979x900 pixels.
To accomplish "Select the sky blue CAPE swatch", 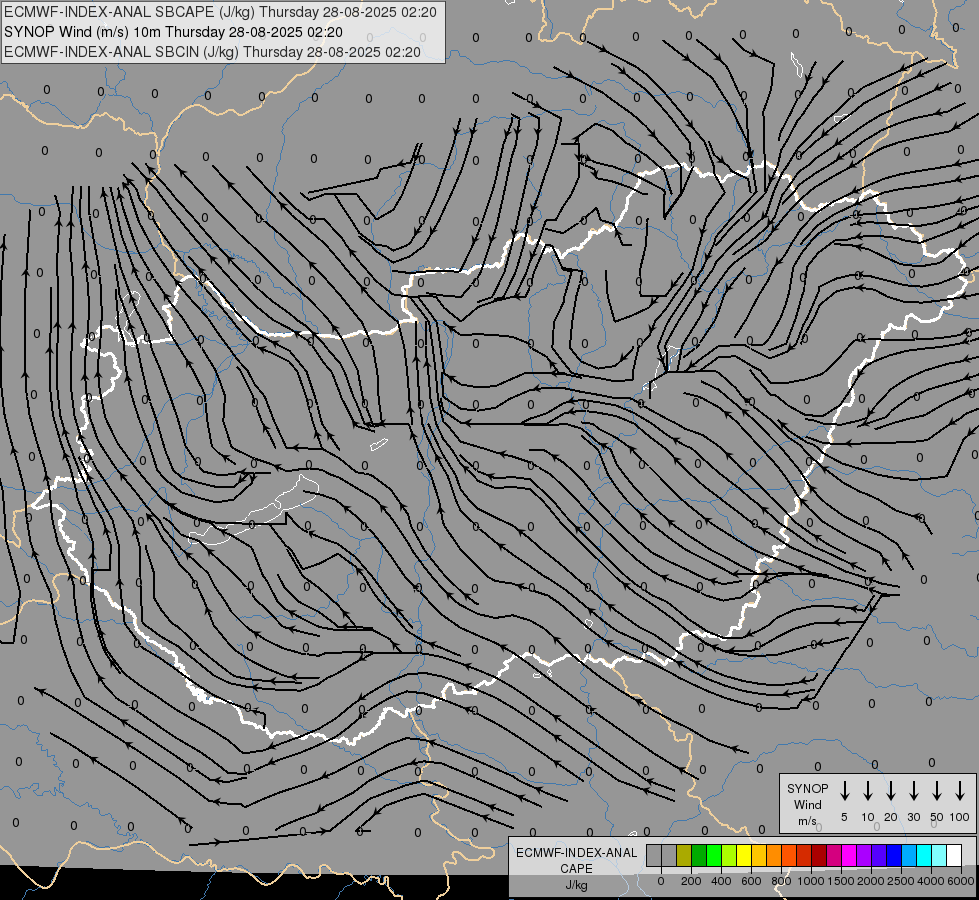I will tap(908, 855).
